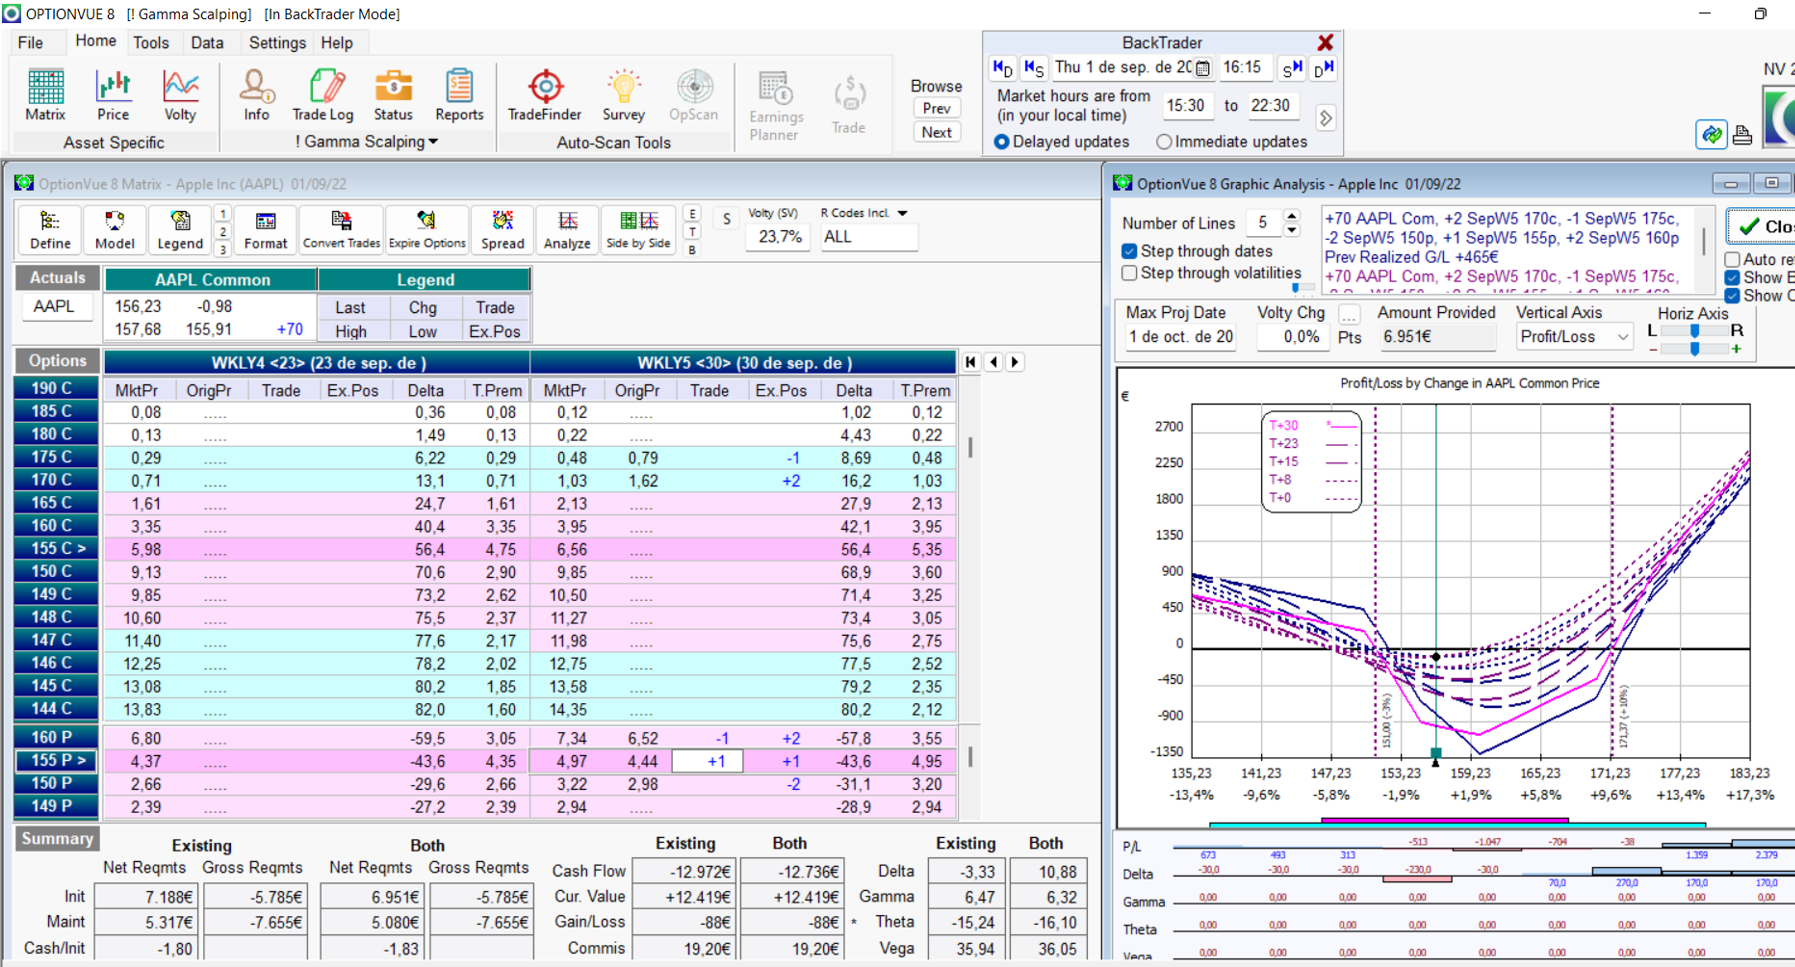
Task: Switch to the Home tab
Action: tap(96, 41)
